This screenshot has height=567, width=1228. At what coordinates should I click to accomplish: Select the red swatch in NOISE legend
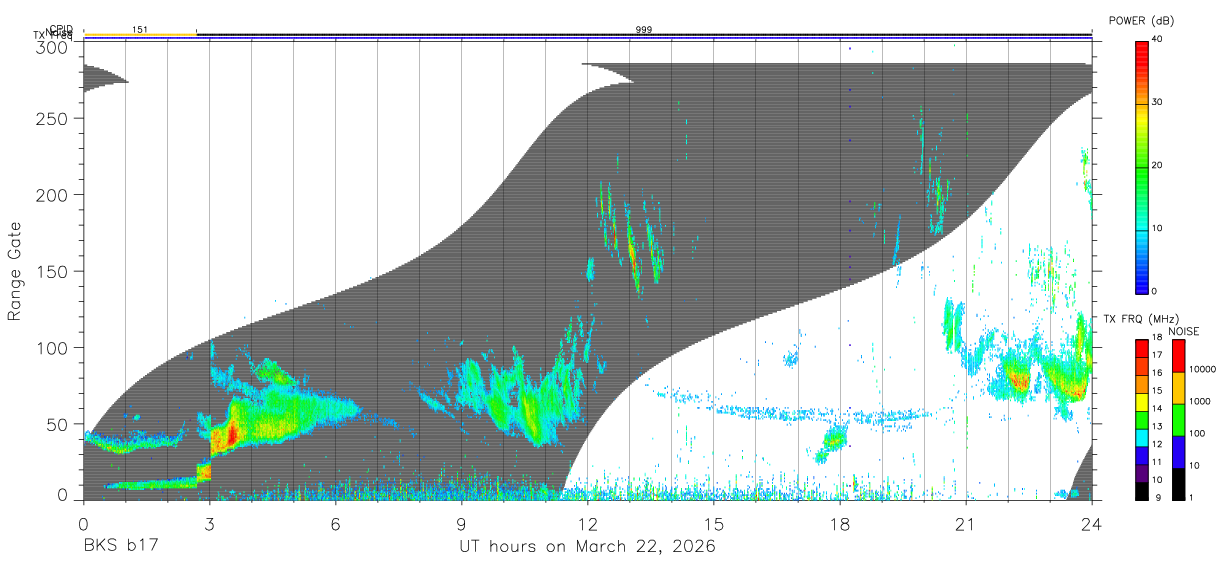(1178, 357)
